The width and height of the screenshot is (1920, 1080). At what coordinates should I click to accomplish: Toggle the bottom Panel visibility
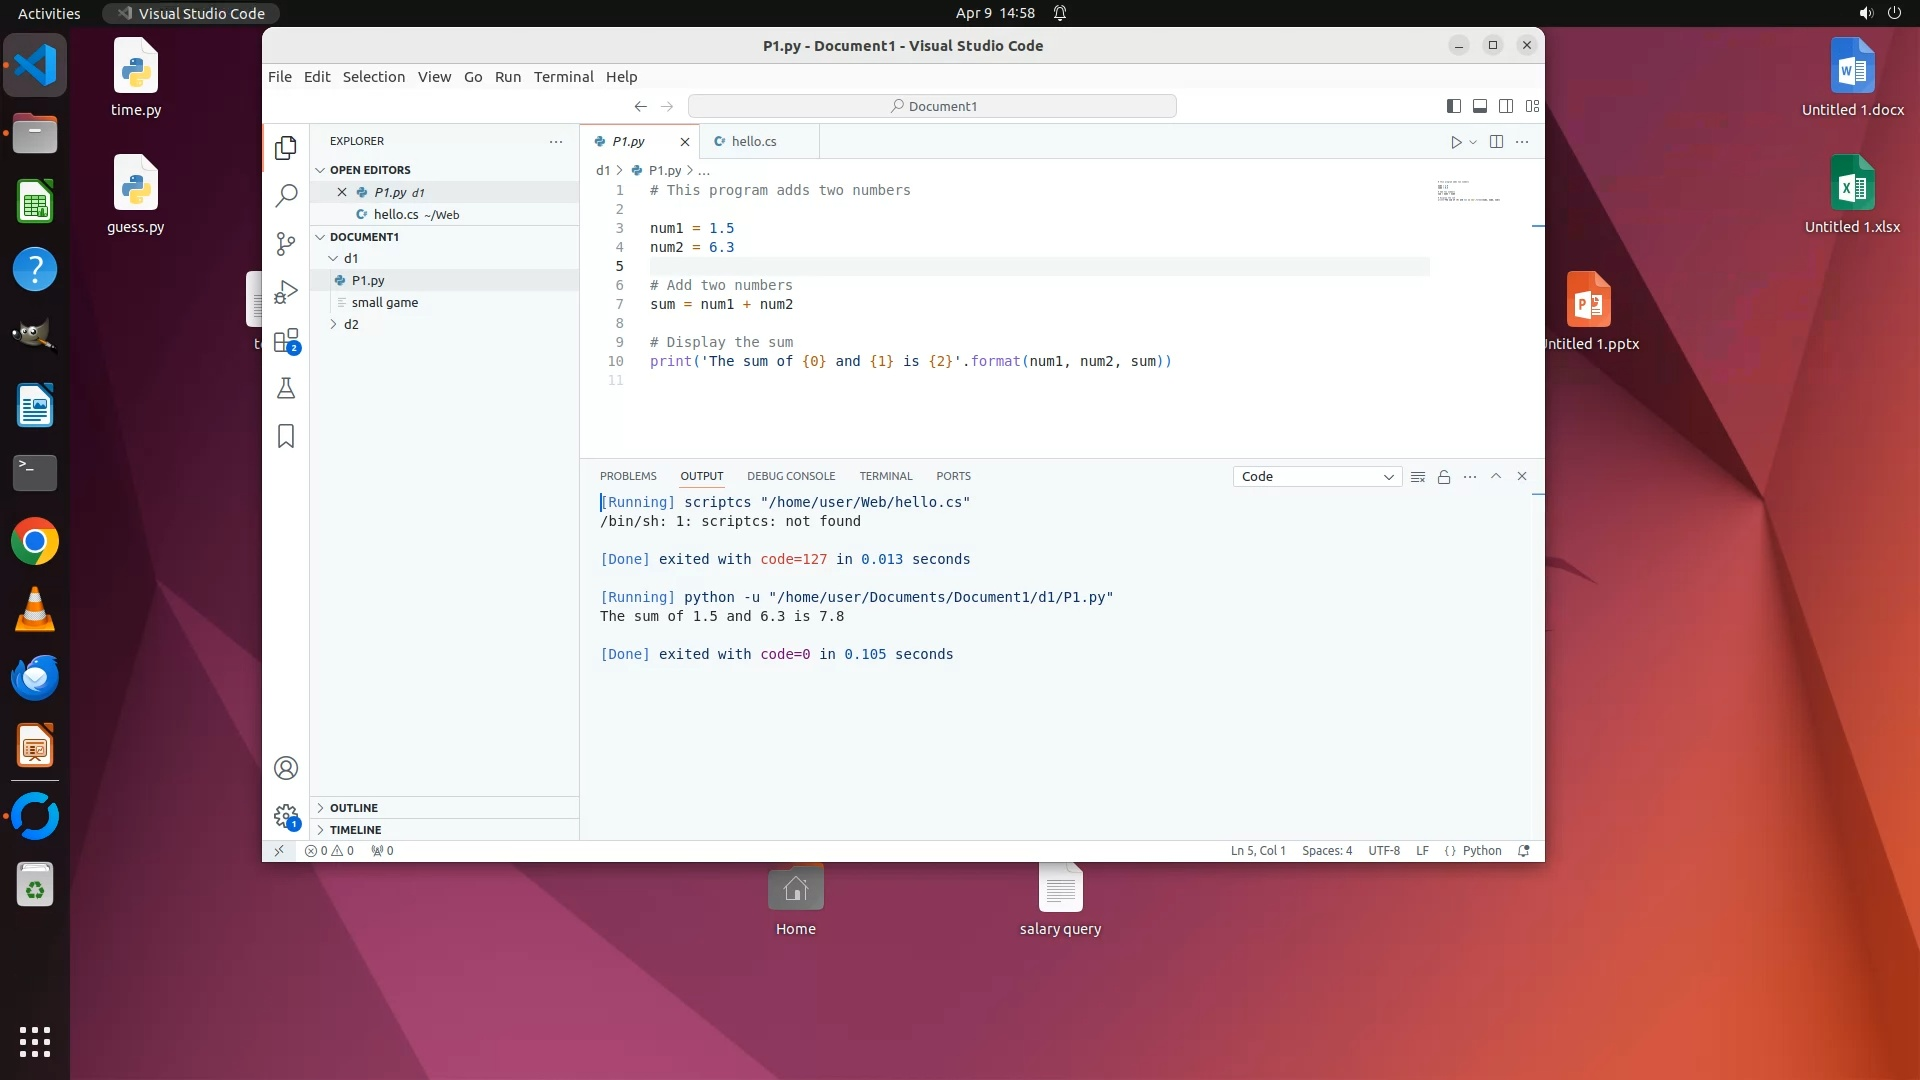(1480, 106)
